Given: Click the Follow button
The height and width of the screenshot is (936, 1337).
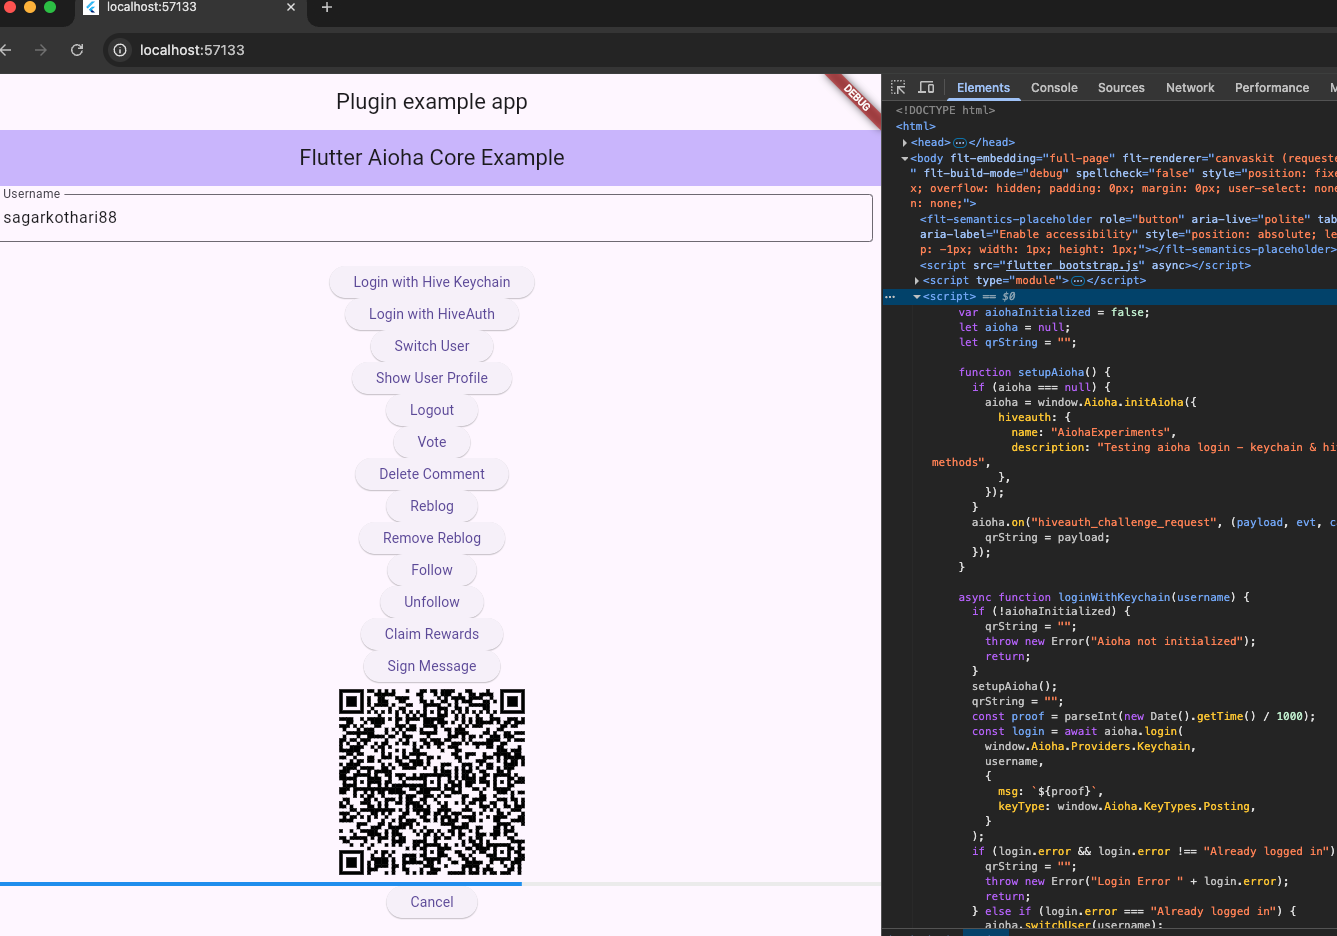Looking at the screenshot, I should coord(432,570).
